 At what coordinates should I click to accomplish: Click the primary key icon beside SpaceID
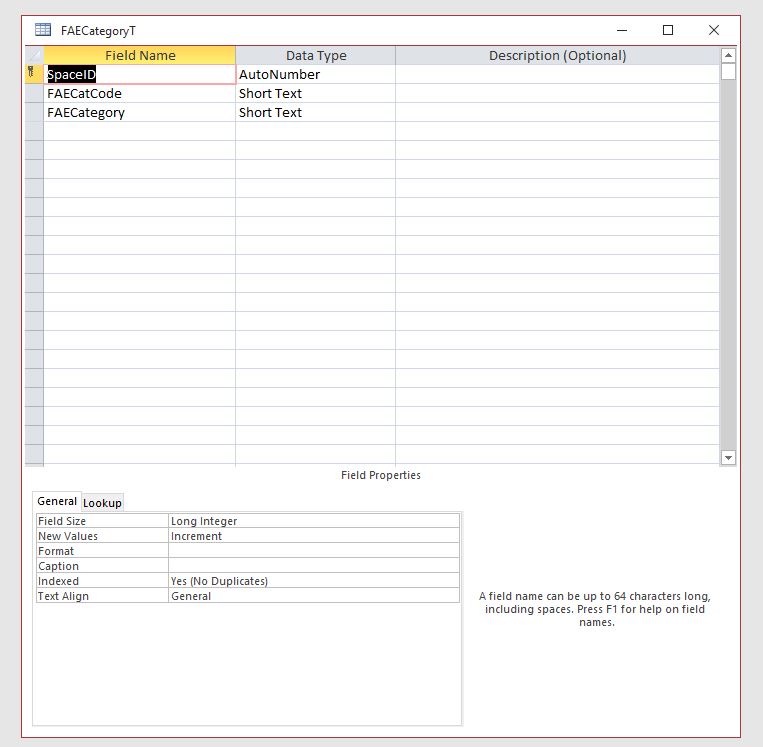click(x=31, y=72)
